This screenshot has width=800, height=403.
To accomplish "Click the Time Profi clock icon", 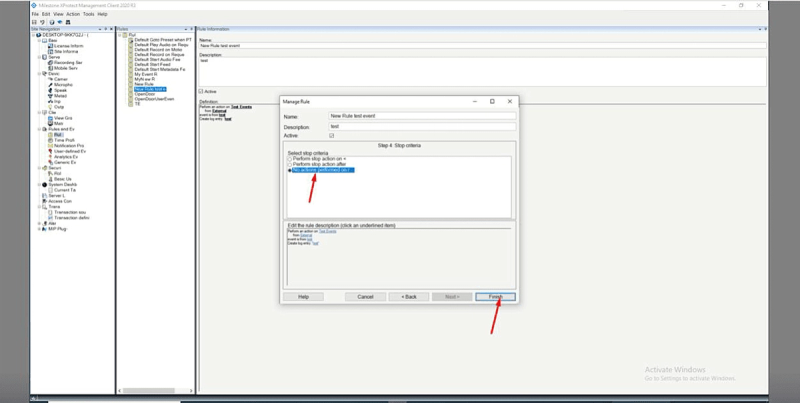I will pos(51,140).
